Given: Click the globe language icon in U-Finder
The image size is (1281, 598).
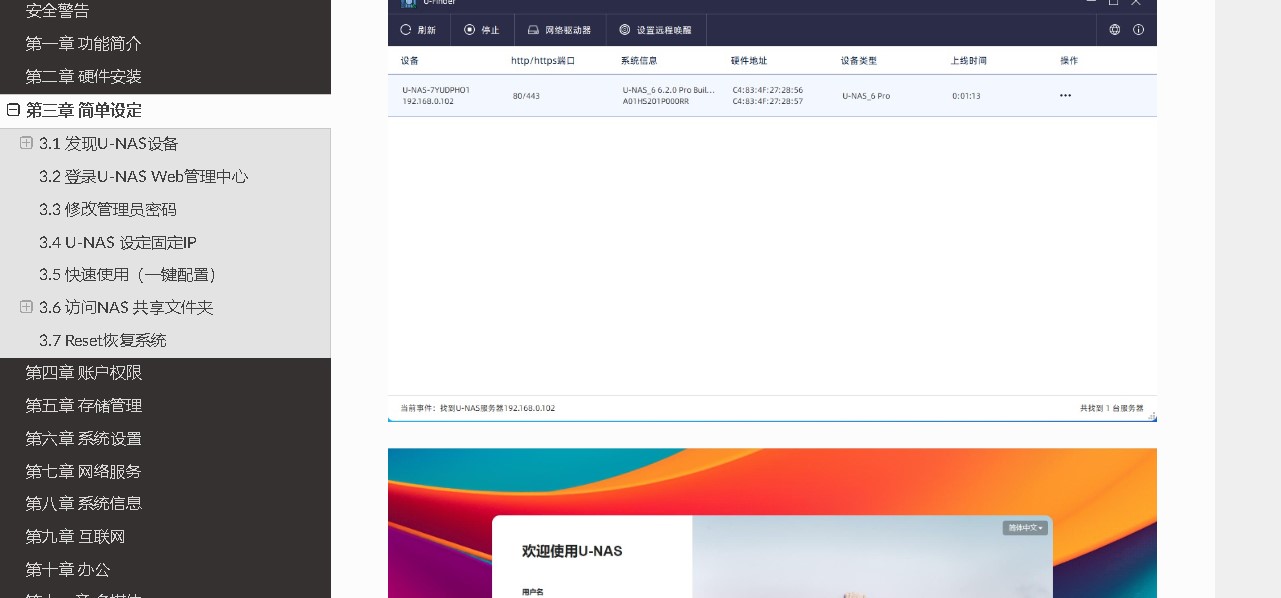Looking at the screenshot, I should (x=1115, y=30).
